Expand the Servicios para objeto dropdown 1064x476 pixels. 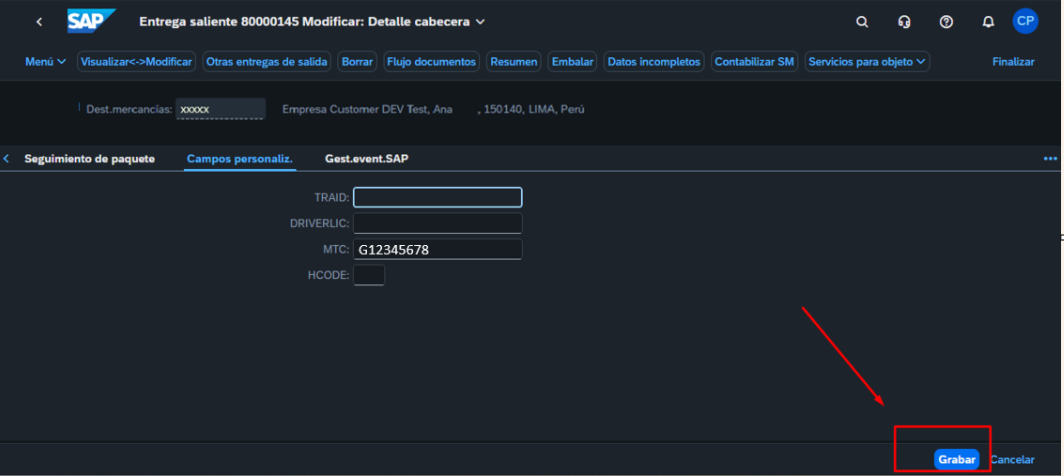867,62
